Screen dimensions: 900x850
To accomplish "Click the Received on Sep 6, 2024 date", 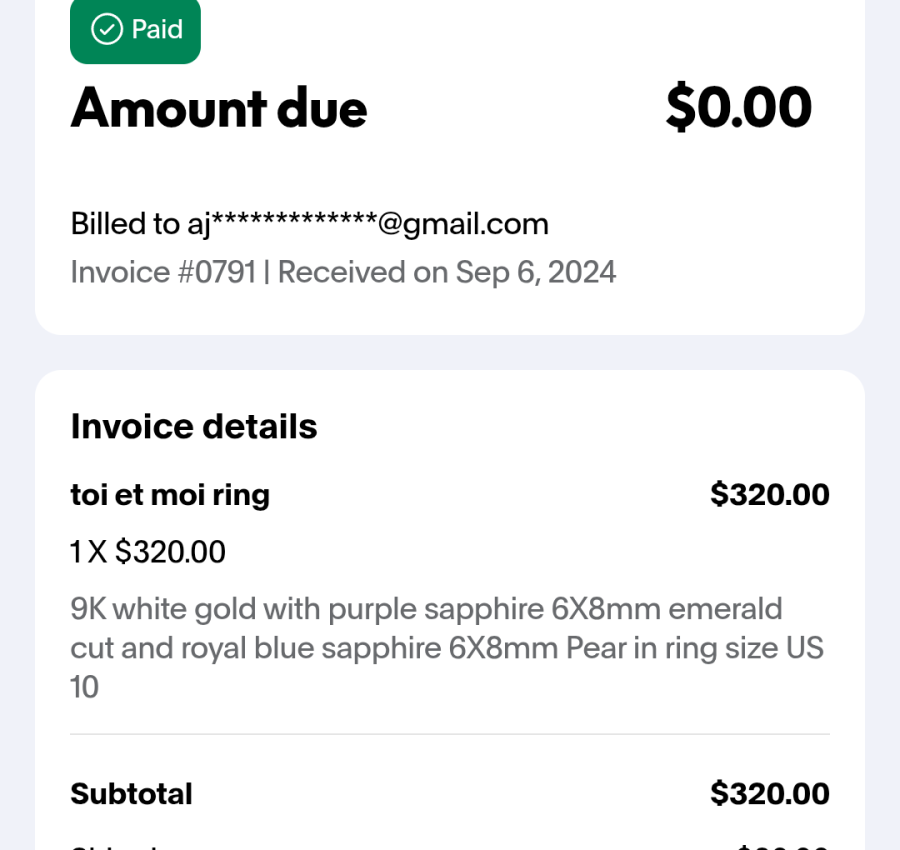I will pos(447,272).
